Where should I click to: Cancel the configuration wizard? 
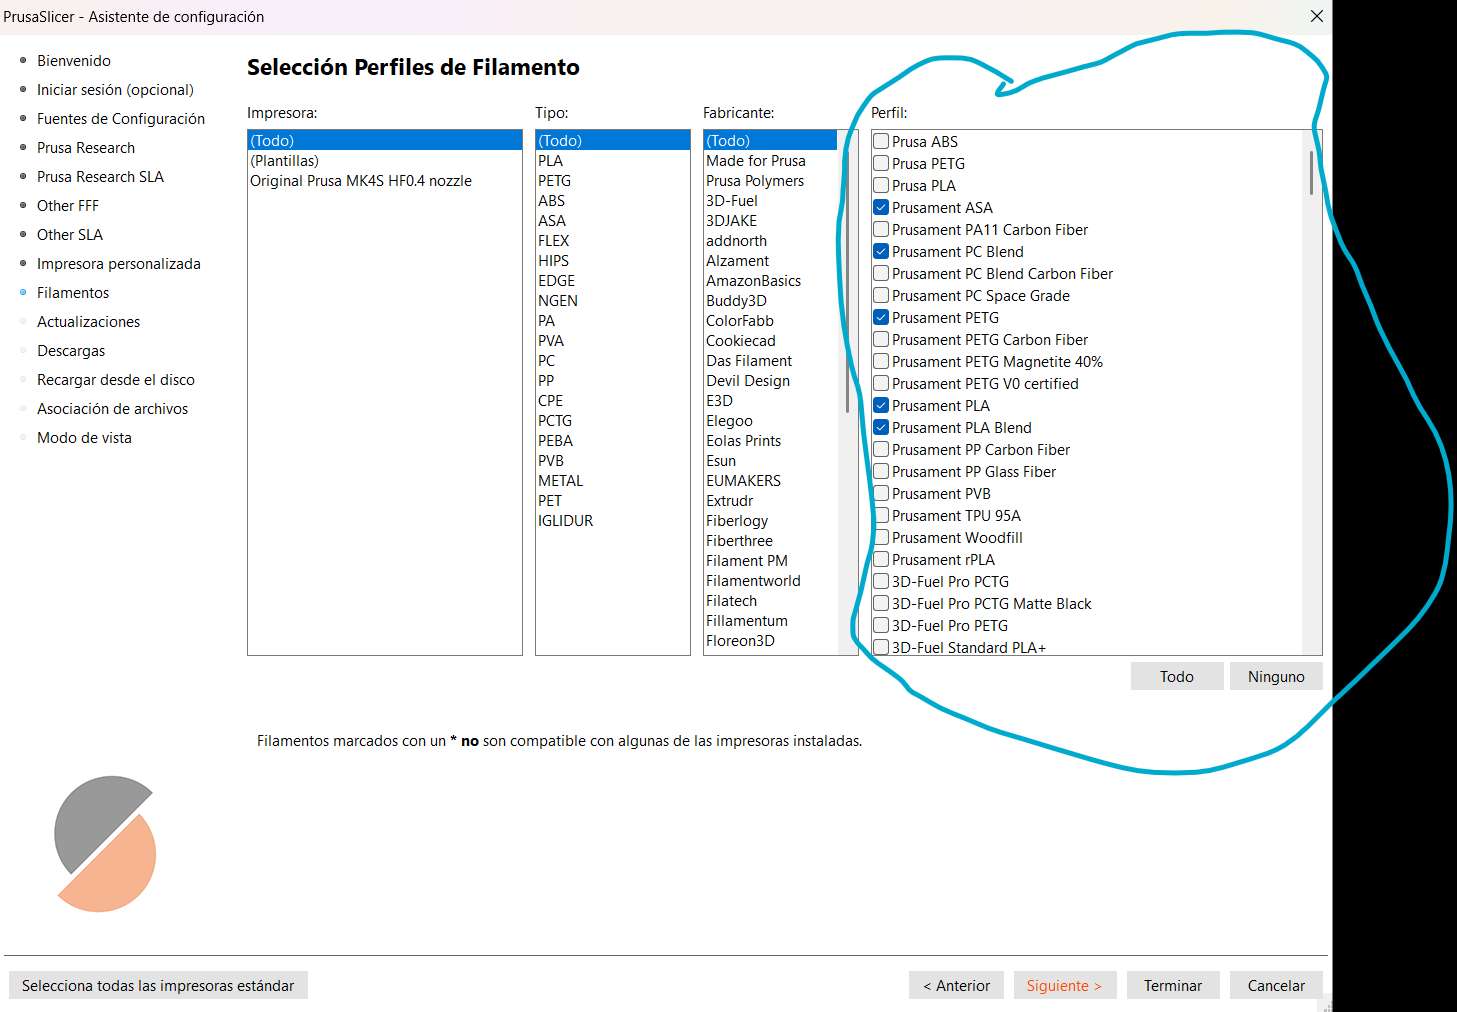[x=1276, y=985]
